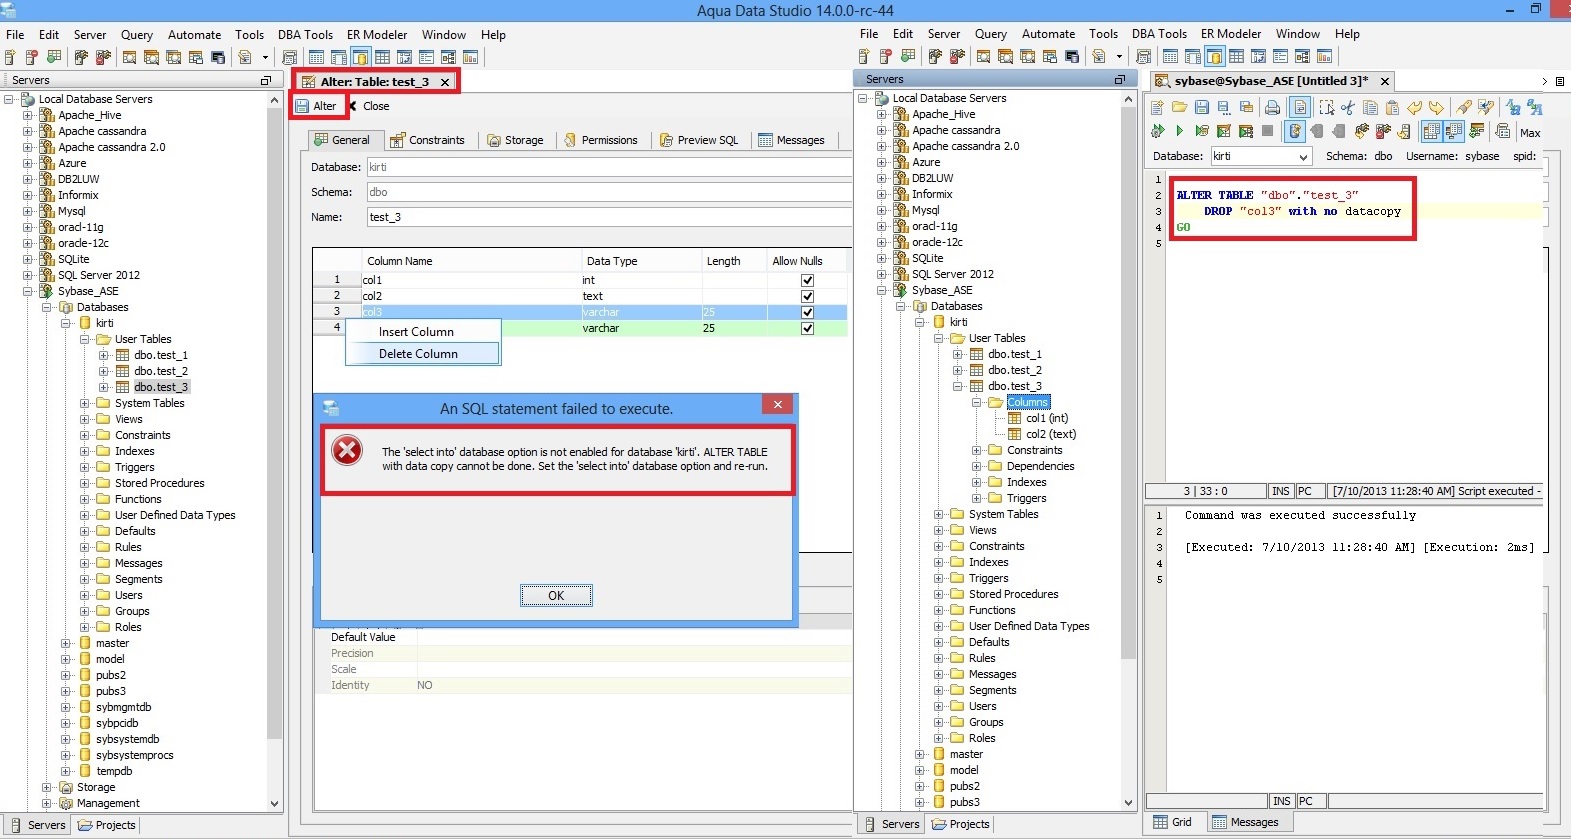
Task: Click the calculator icon in right window toolbar
Action: tap(1144, 57)
